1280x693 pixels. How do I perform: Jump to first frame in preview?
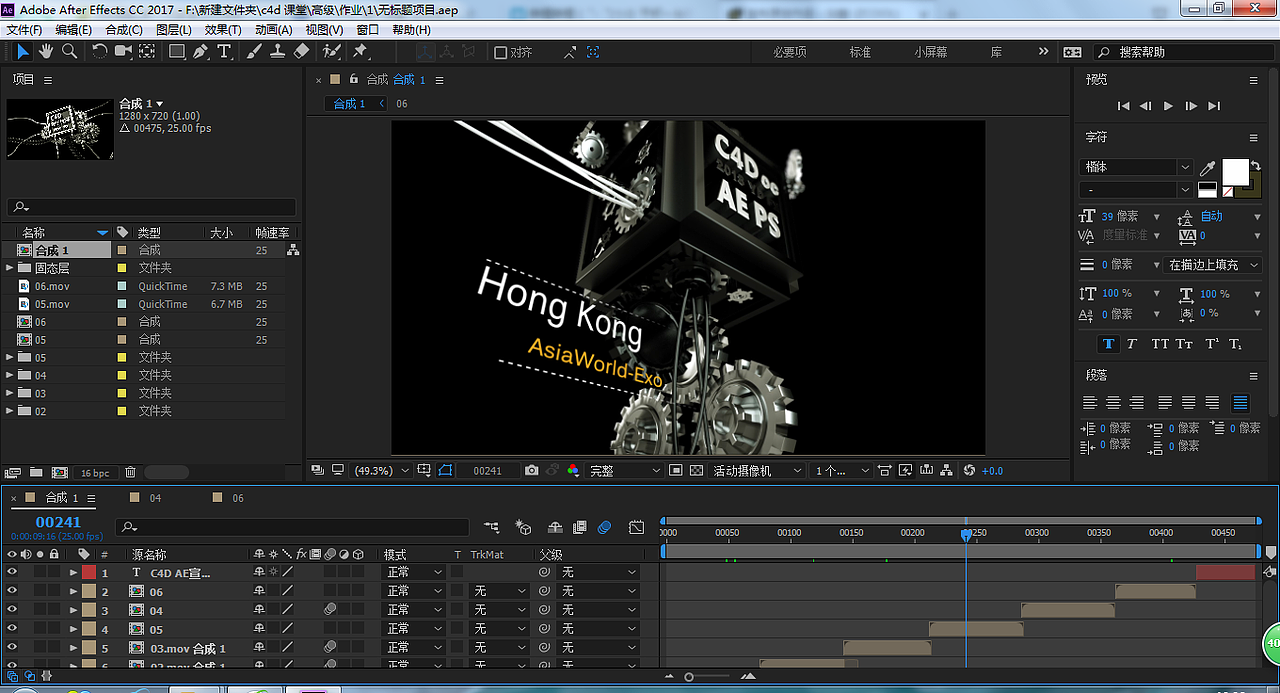(1123, 106)
